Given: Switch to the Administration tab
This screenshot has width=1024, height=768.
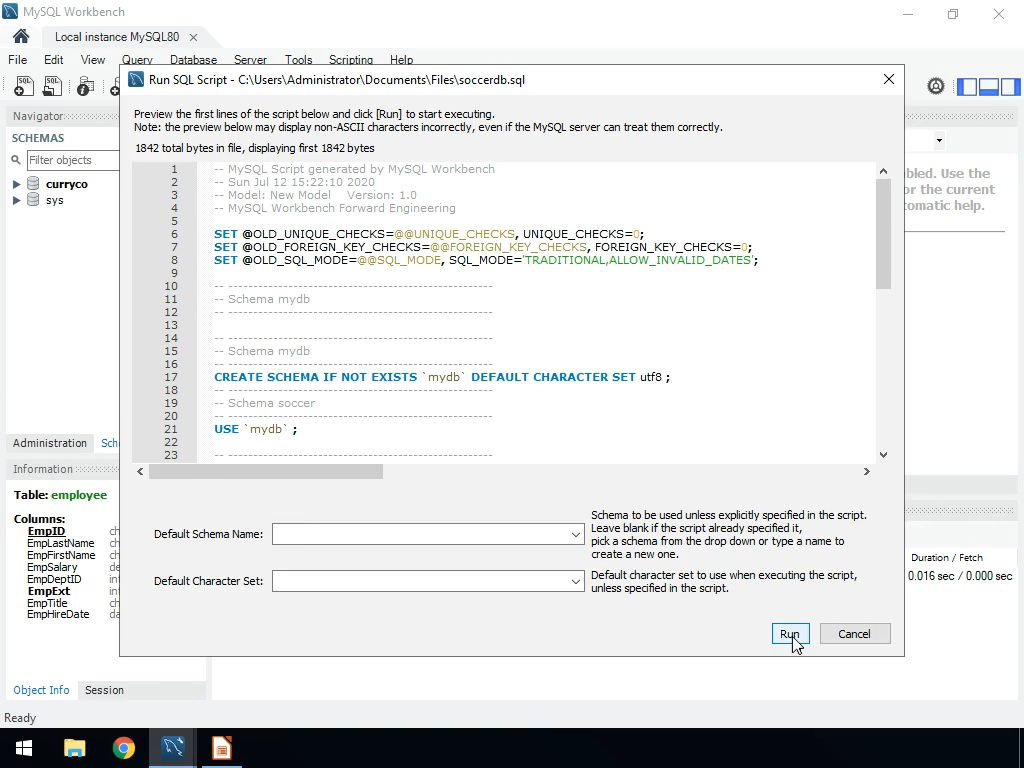Looking at the screenshot, I should click(x=50, y=443).
